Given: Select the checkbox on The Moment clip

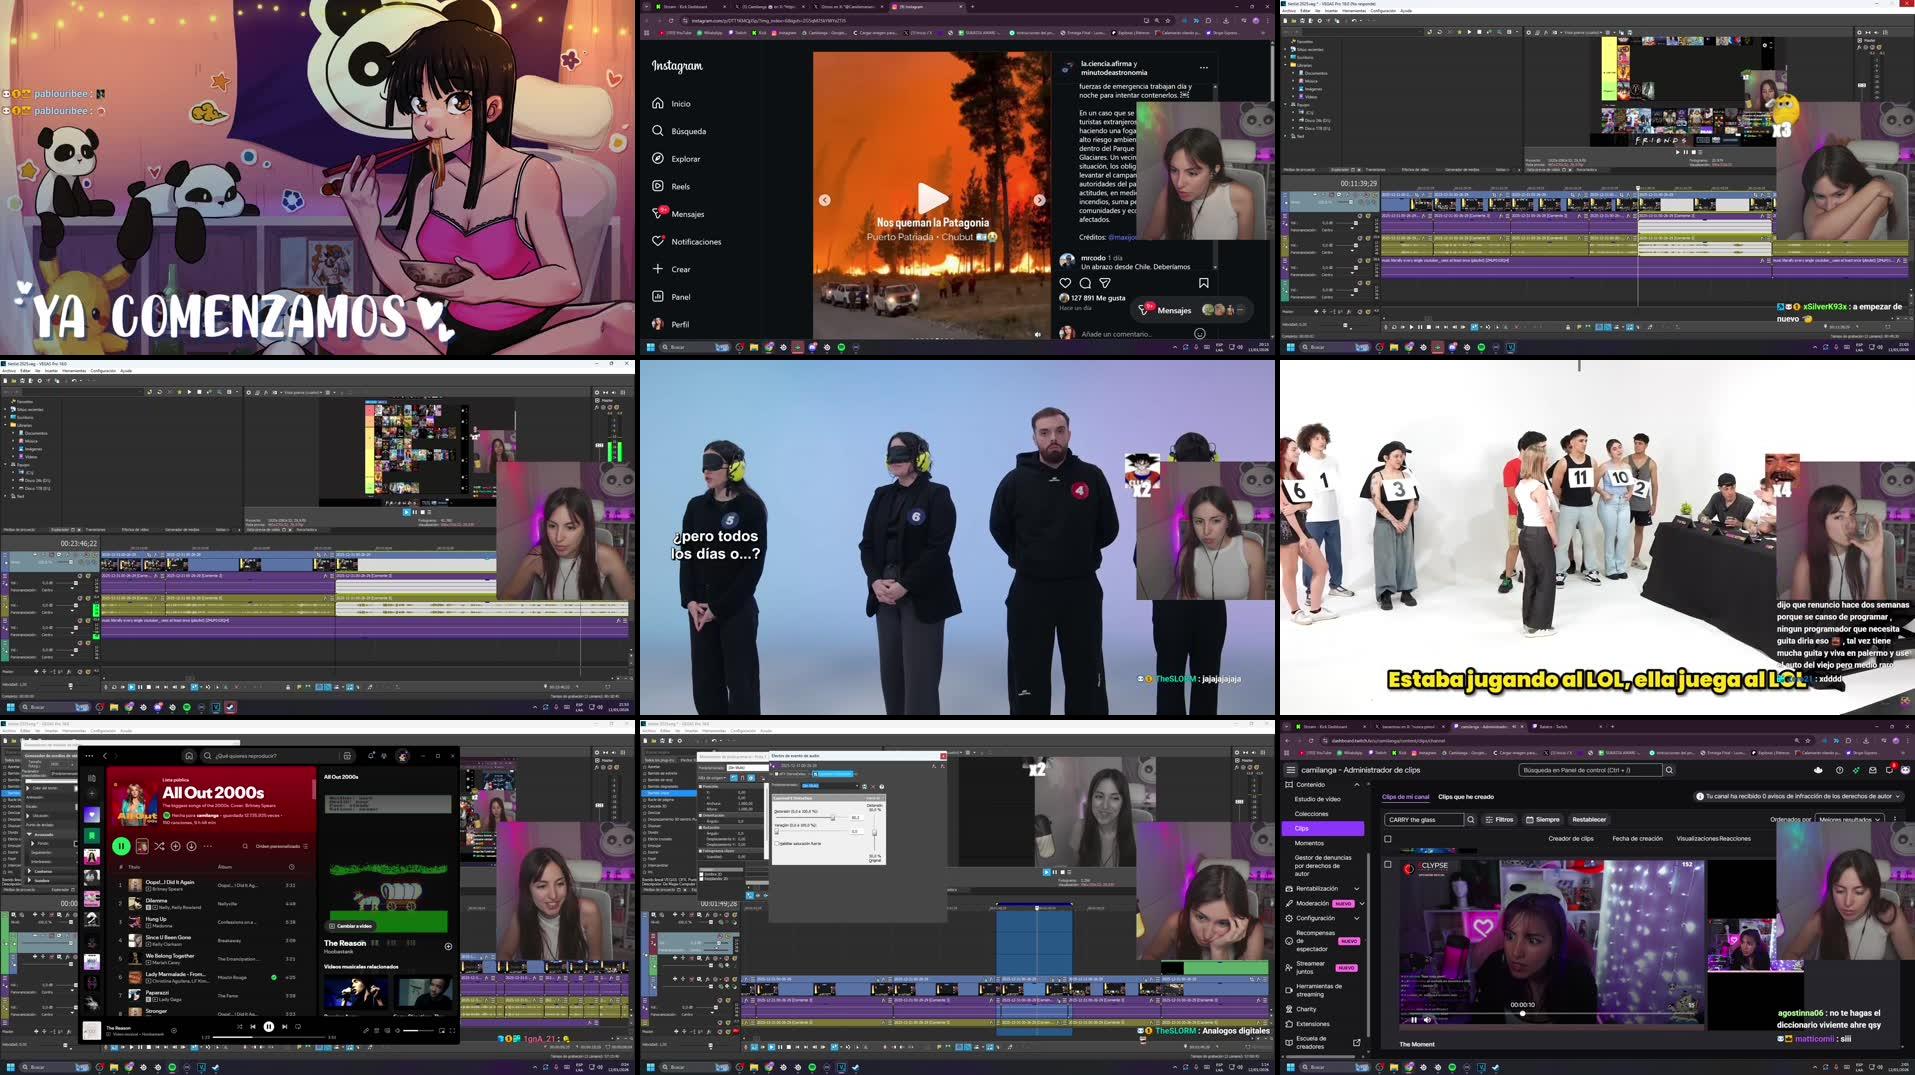Looking at the screenshot, I should (1388, 864).
